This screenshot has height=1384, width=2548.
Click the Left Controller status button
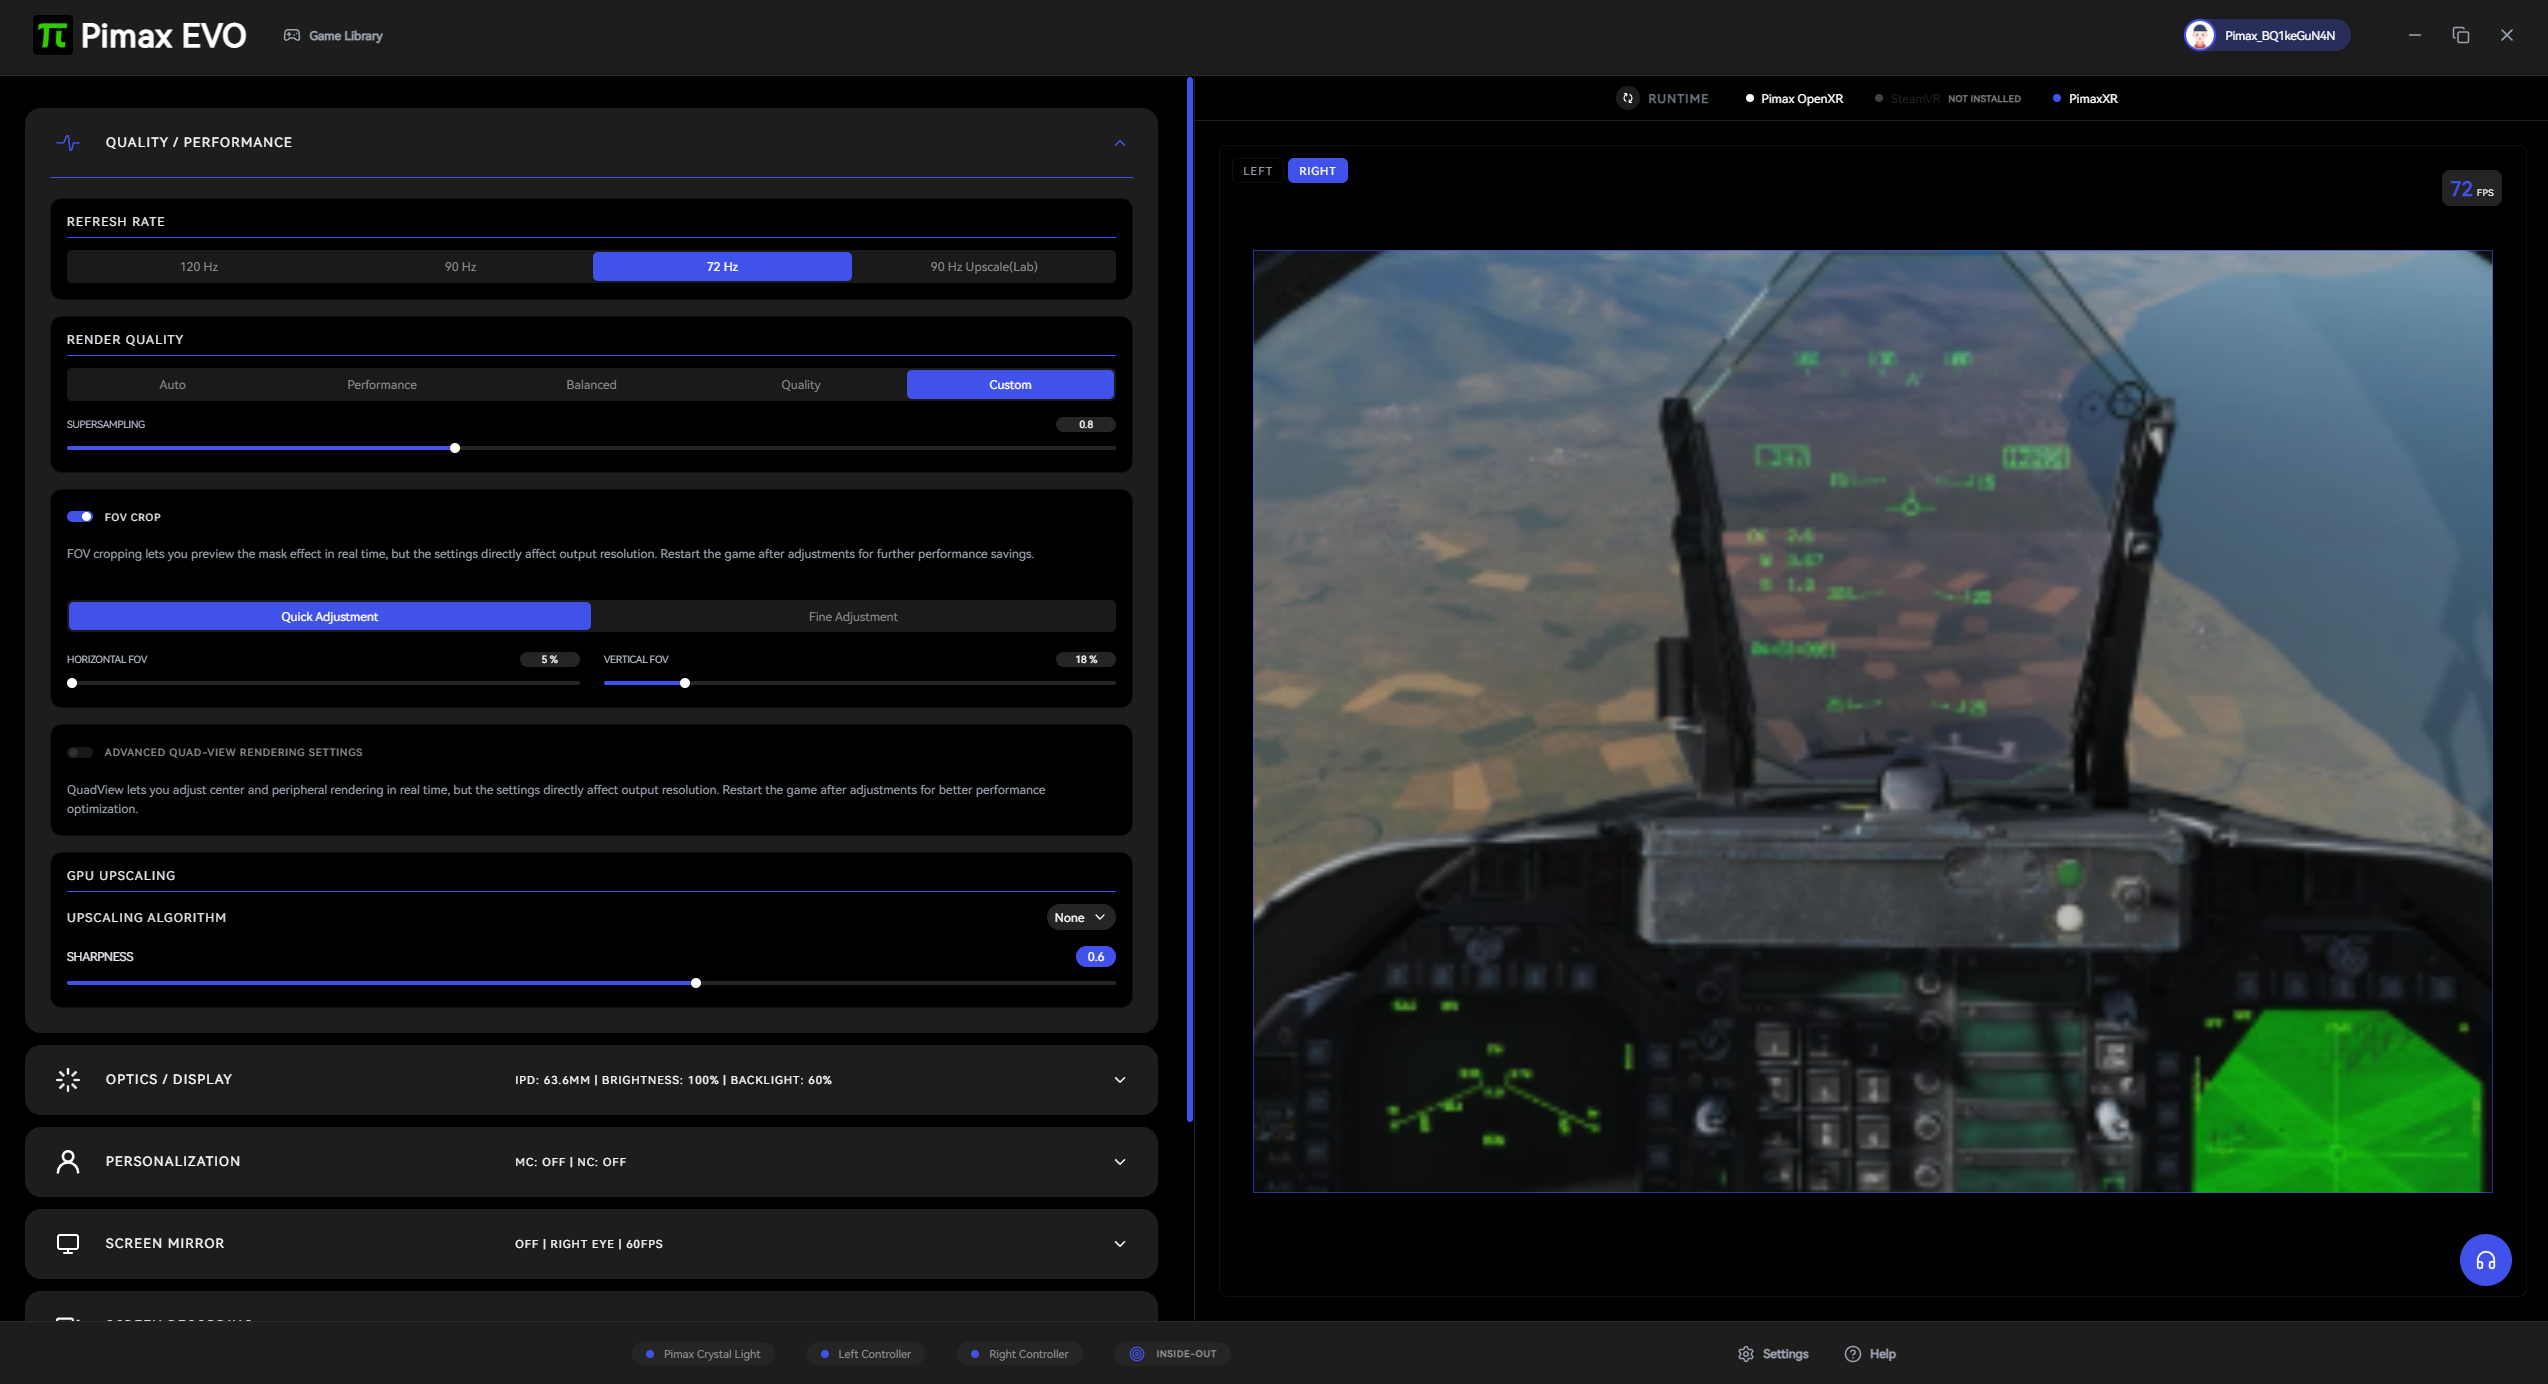pyautogui.click(x=866, y=1354)
